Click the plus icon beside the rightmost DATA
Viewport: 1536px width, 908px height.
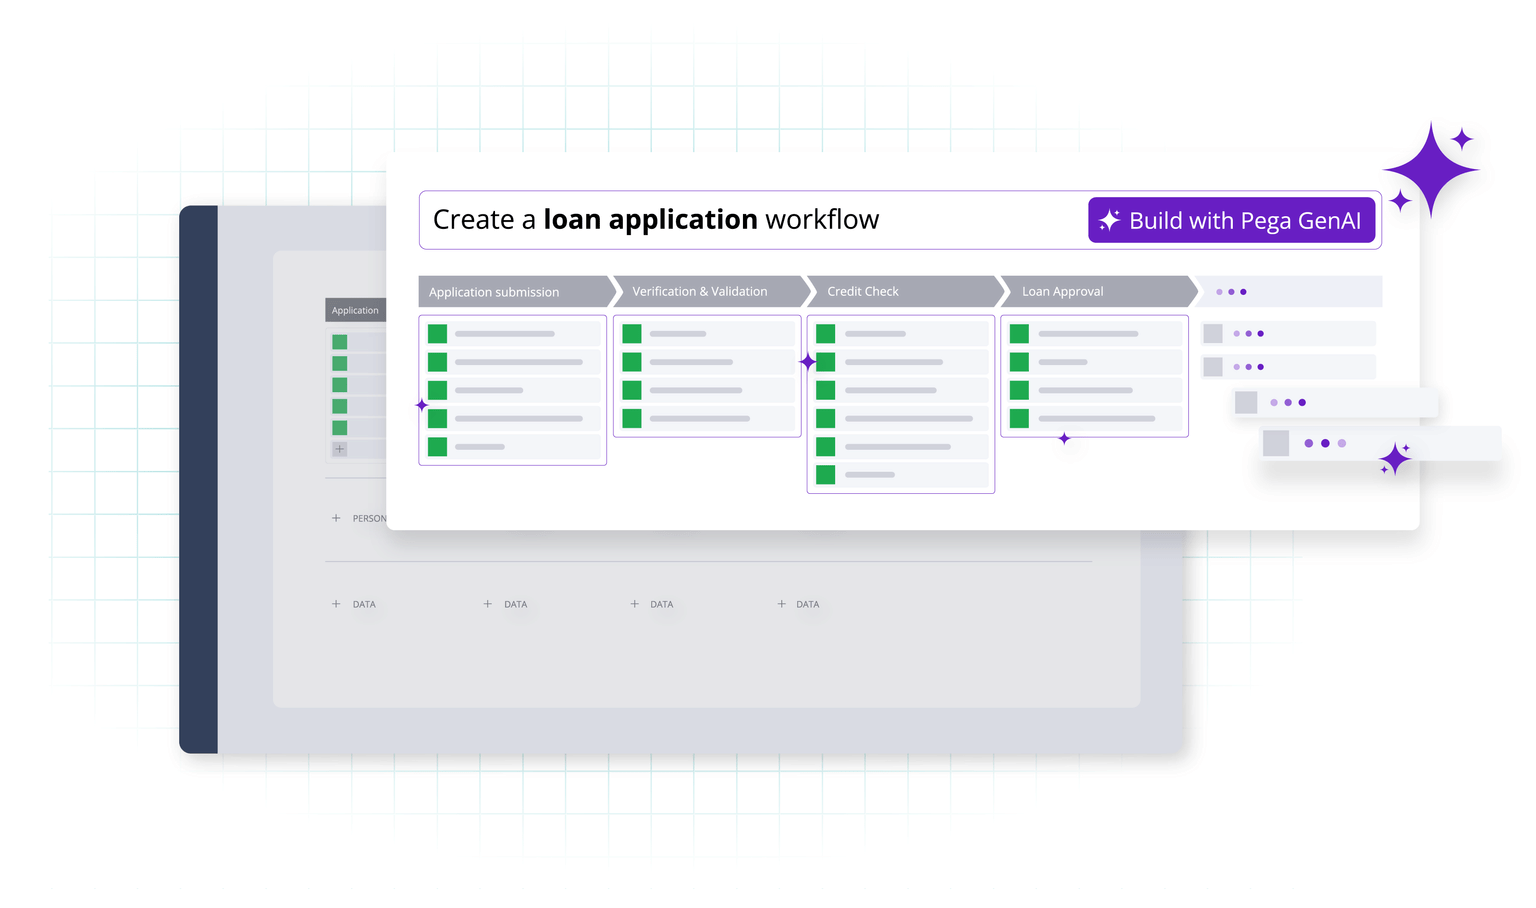pos(781,604)
